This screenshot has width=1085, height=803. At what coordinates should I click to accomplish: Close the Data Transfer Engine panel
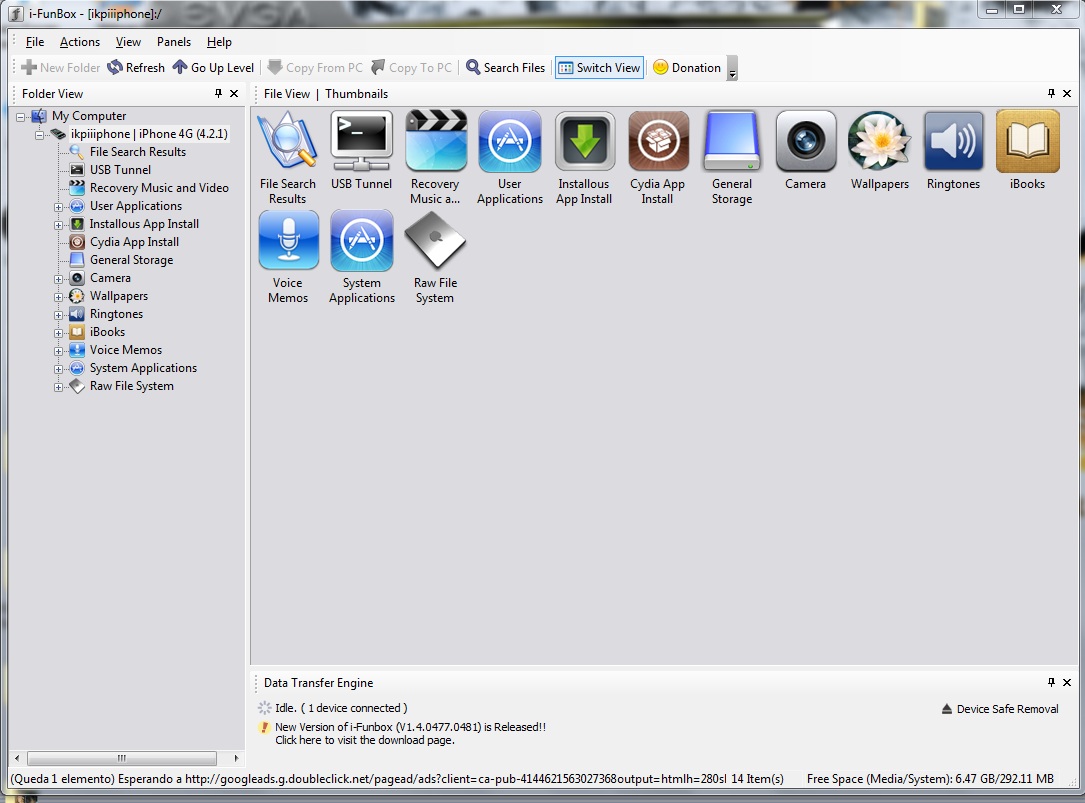pos(1066,683)
